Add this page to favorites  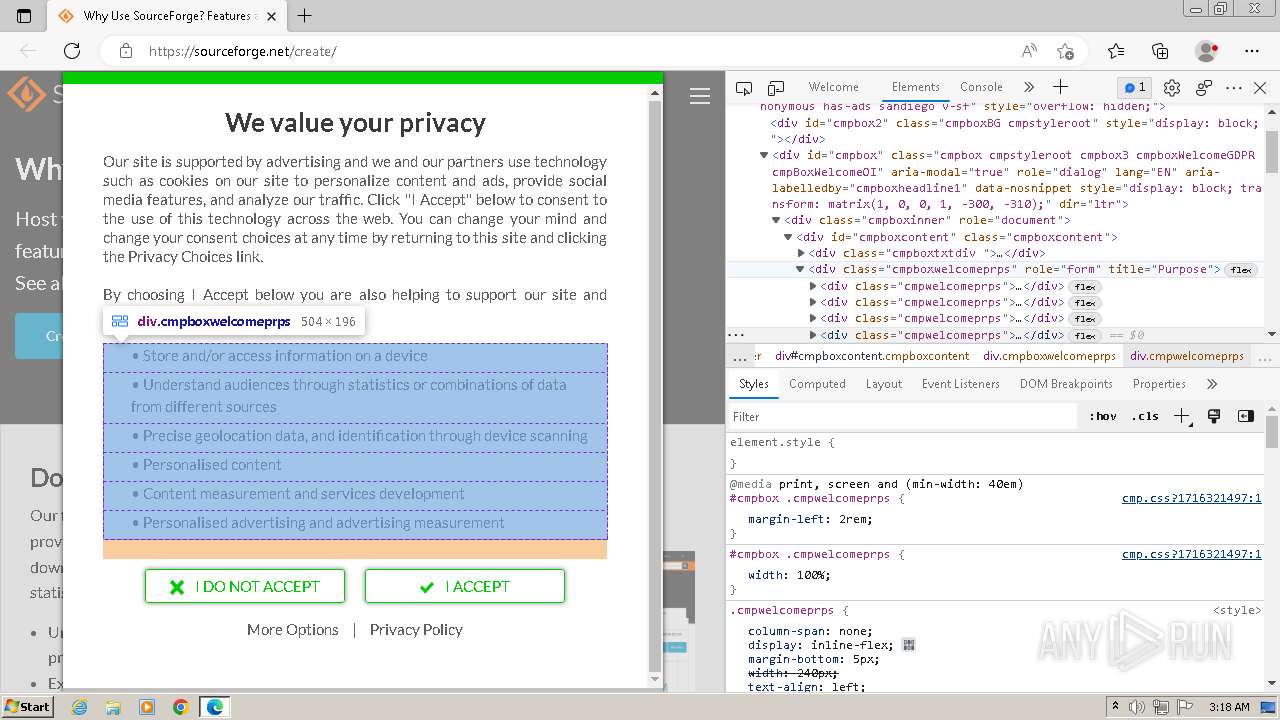tap(1065, 51)
